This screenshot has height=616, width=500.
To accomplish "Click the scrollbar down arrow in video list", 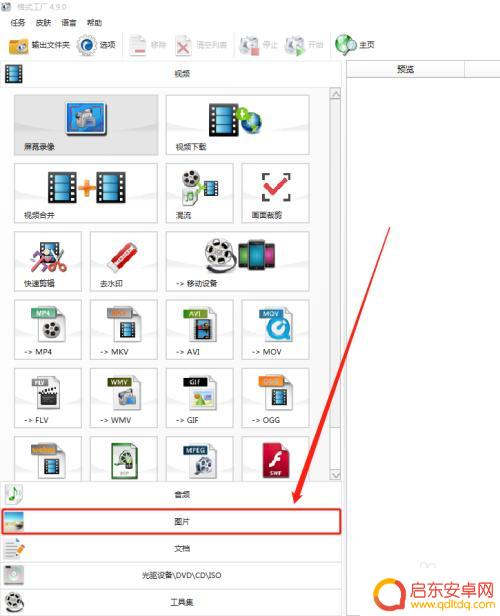I will pyautogui.click(x=335, y=475).
